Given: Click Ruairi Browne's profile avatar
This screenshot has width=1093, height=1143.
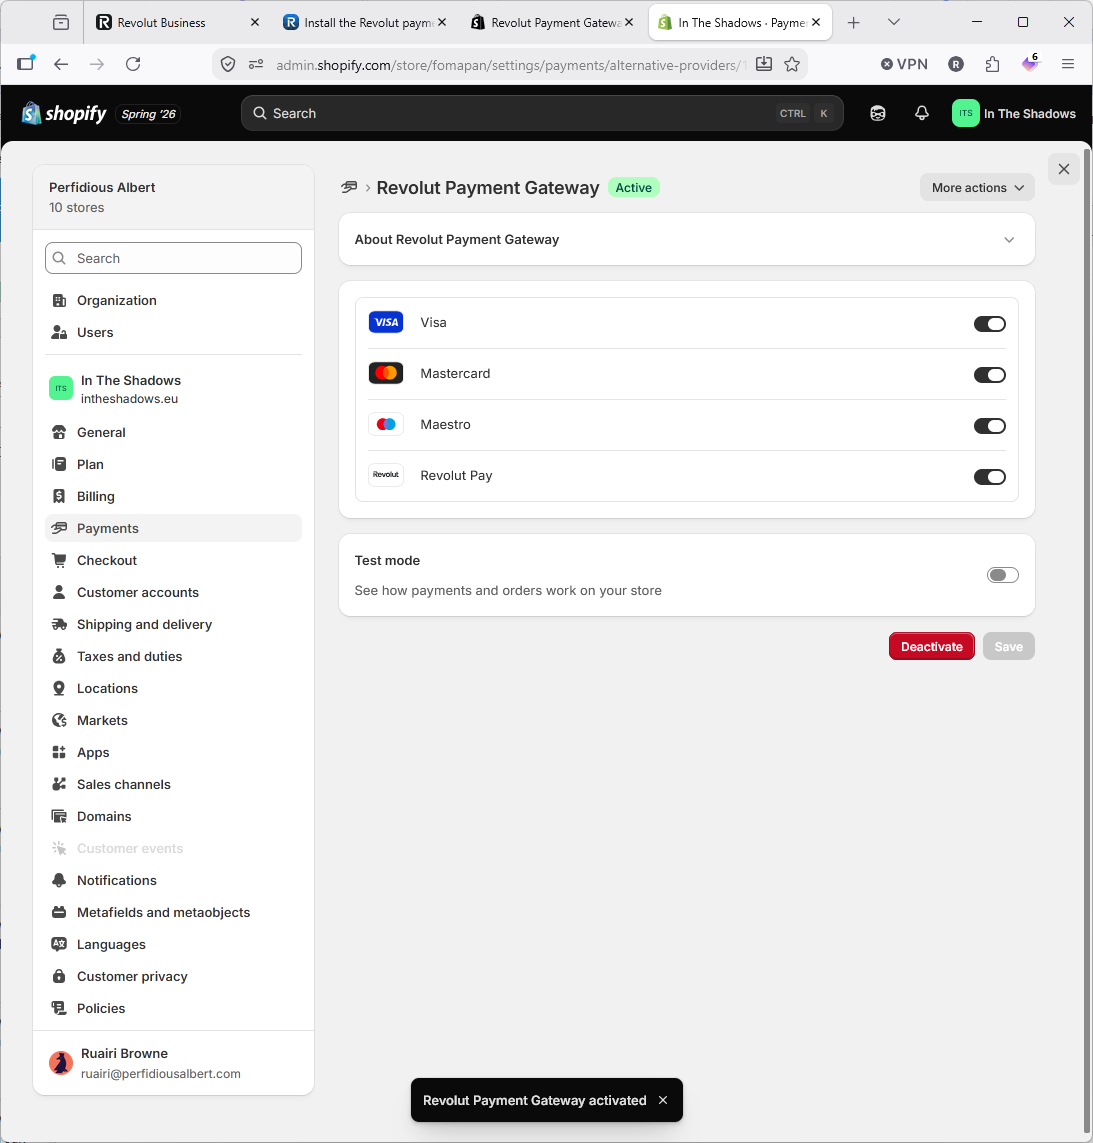Looking at the screenshot, I should (61, 1063).
